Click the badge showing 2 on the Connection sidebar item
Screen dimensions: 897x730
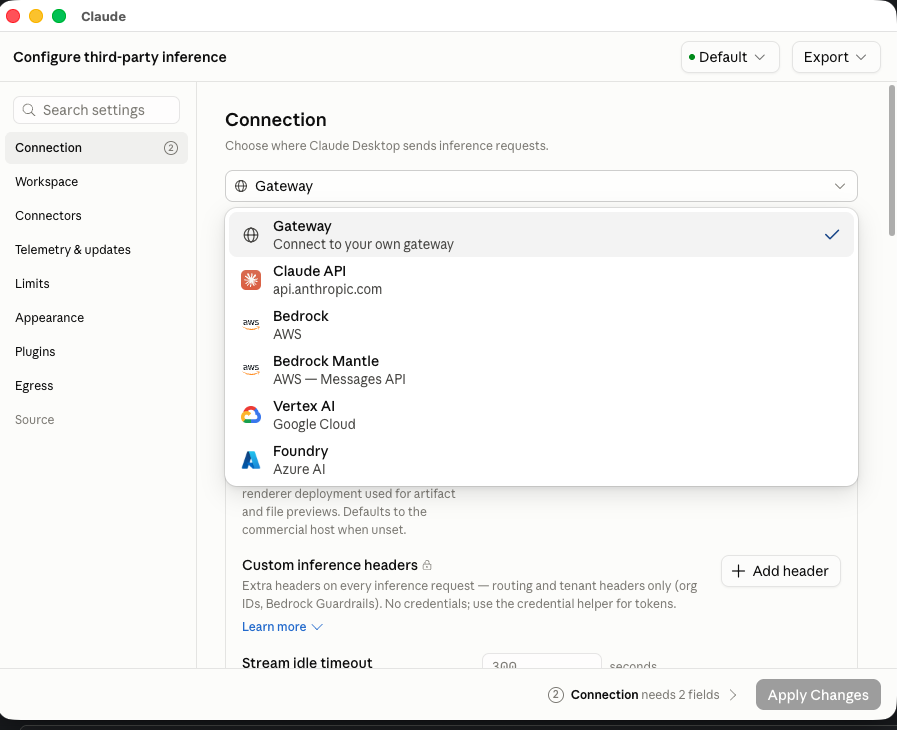click(170, 148)
